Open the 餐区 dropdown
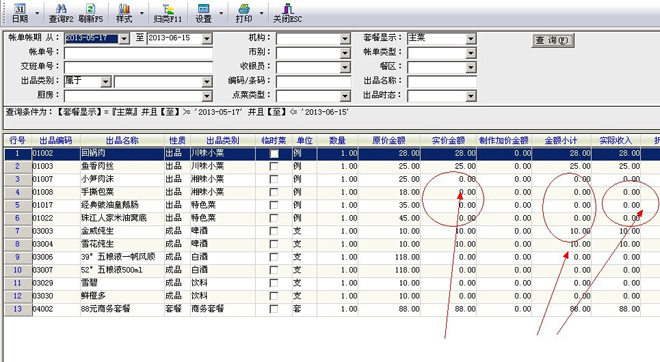The image size is (660, 362). [471, 67]
